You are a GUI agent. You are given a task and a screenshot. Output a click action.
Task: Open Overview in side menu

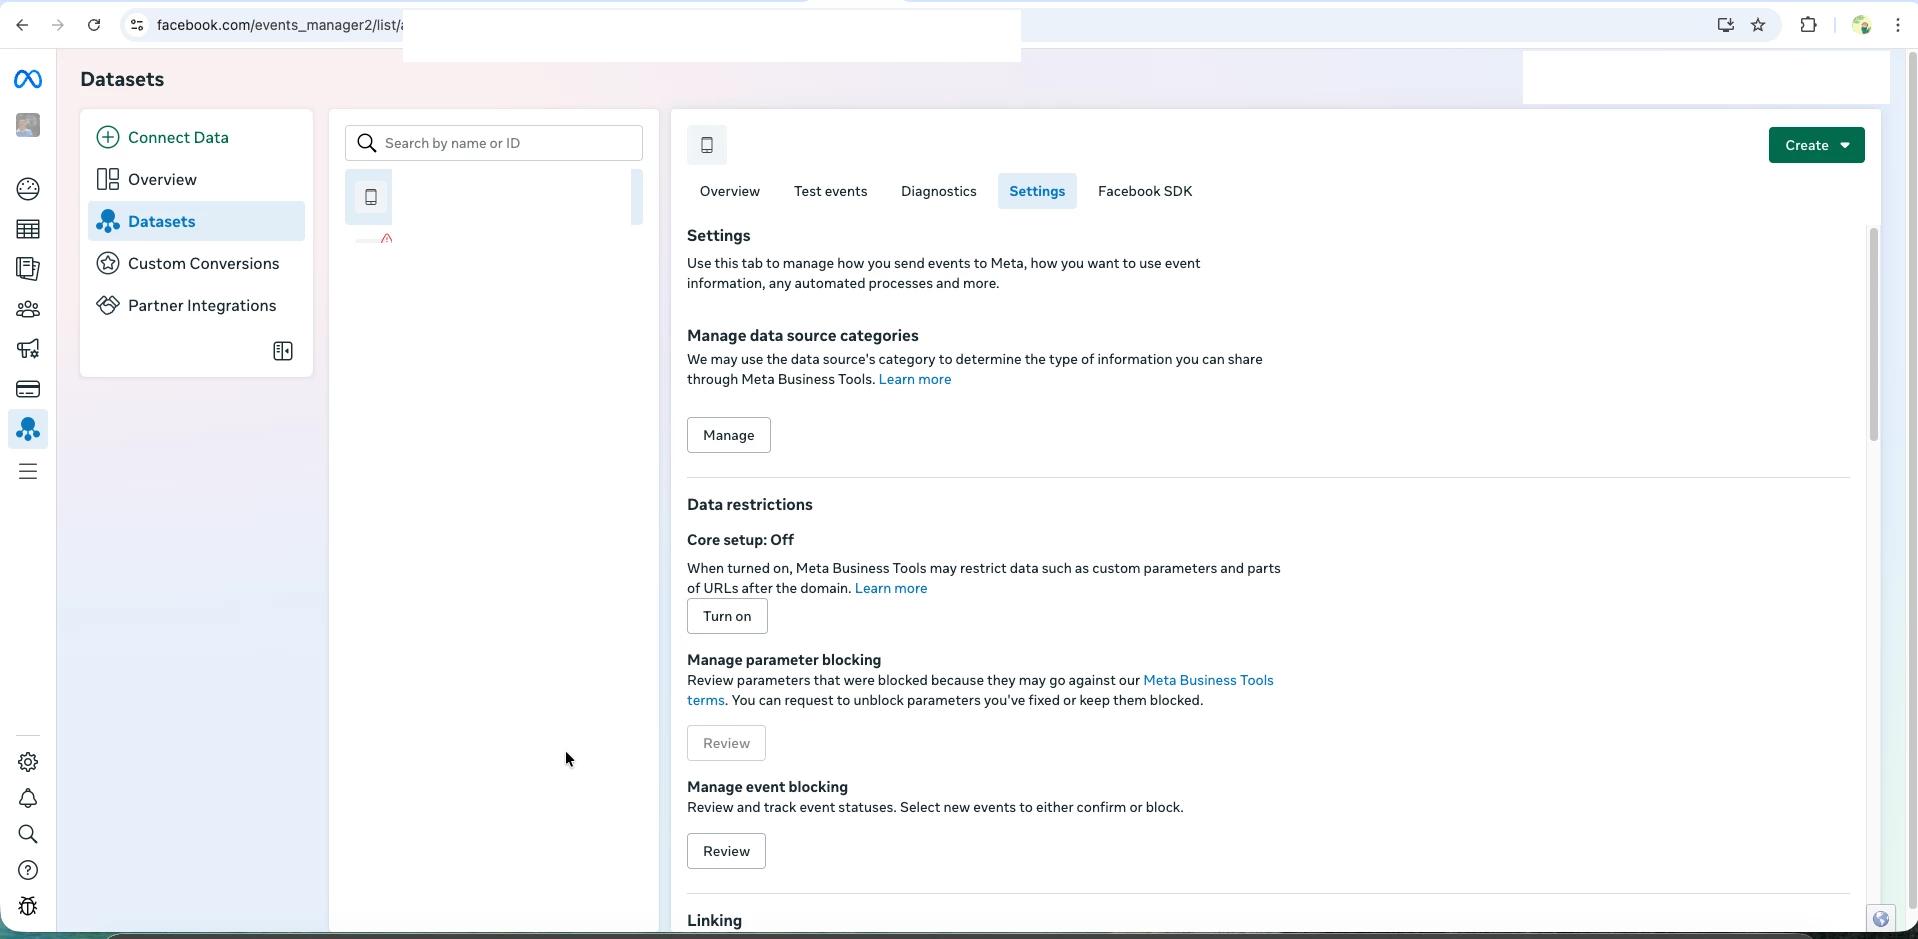click(x=196, y=179)
